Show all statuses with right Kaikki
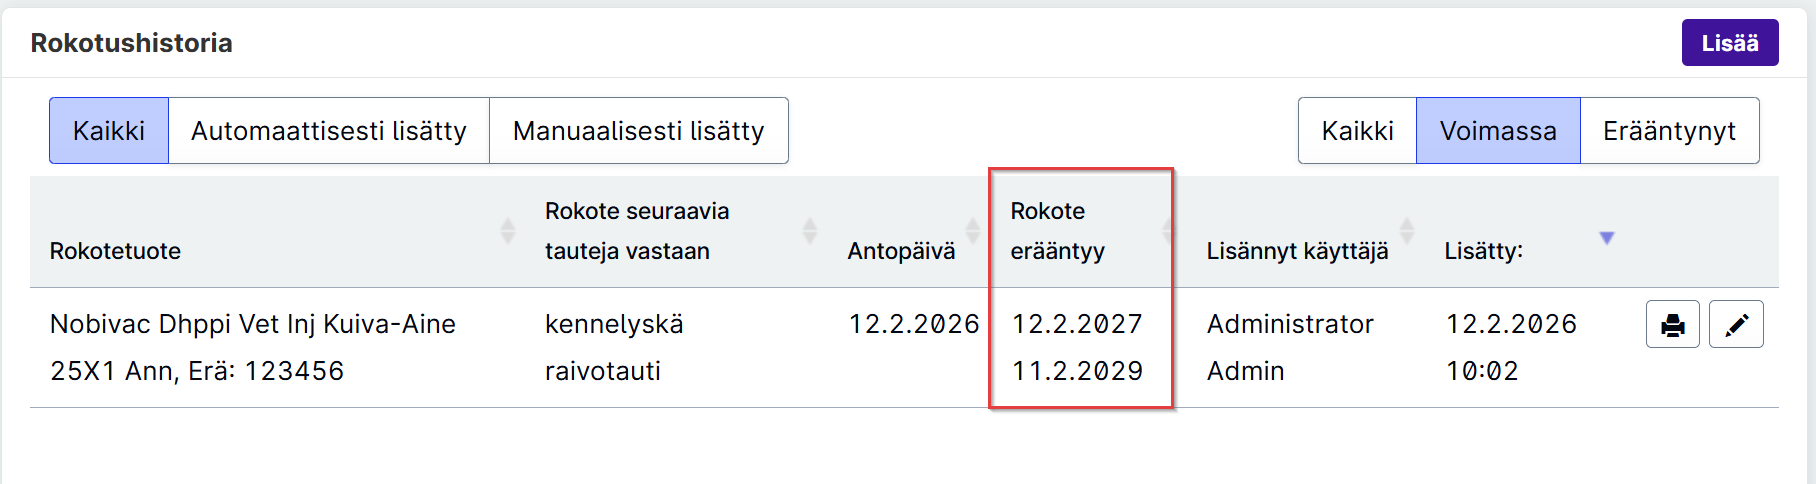The height and width of the screenshot is (484, 1816). [x=1358, y=131]
